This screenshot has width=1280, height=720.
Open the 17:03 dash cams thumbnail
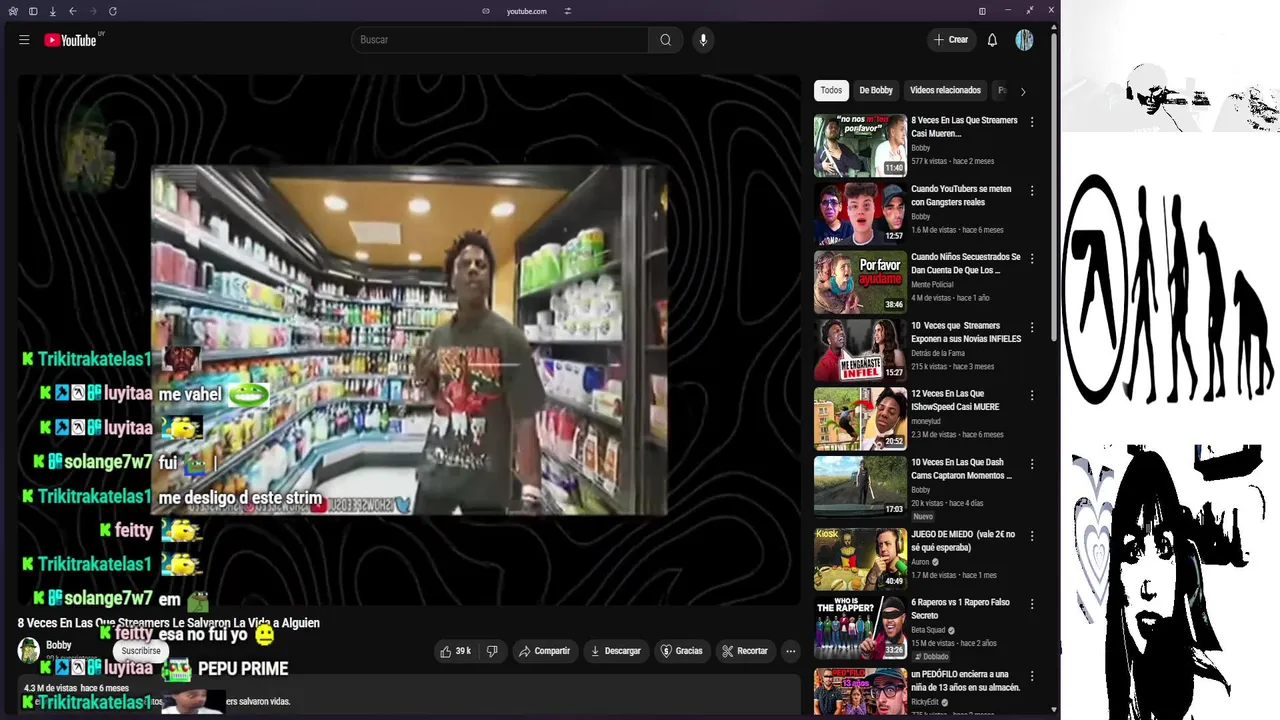pos(860,487)
